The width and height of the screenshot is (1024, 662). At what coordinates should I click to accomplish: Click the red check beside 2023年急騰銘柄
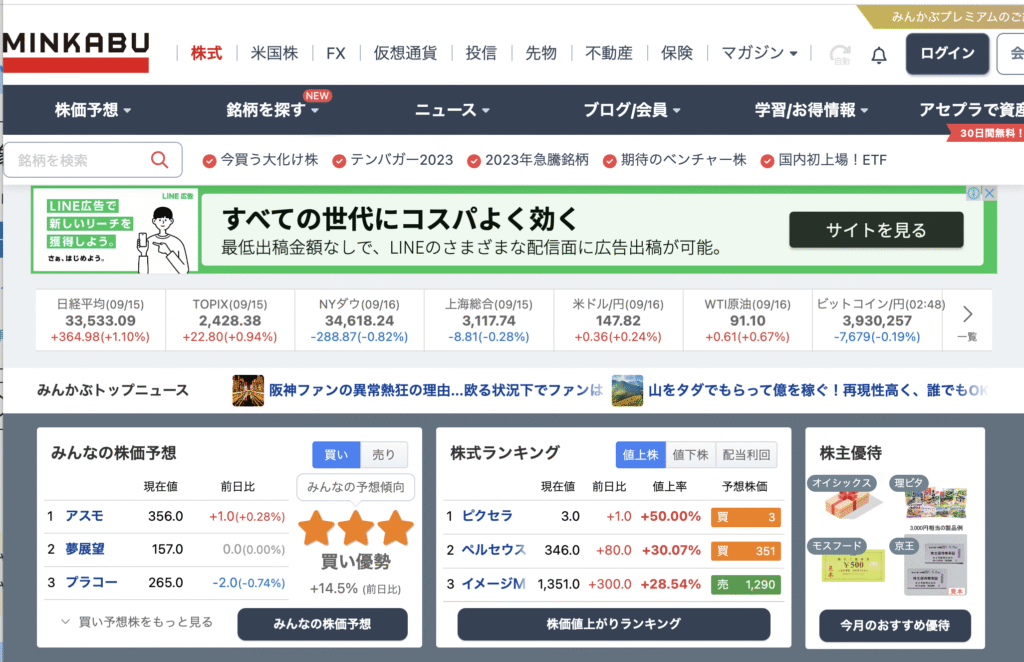coord(474,161)
